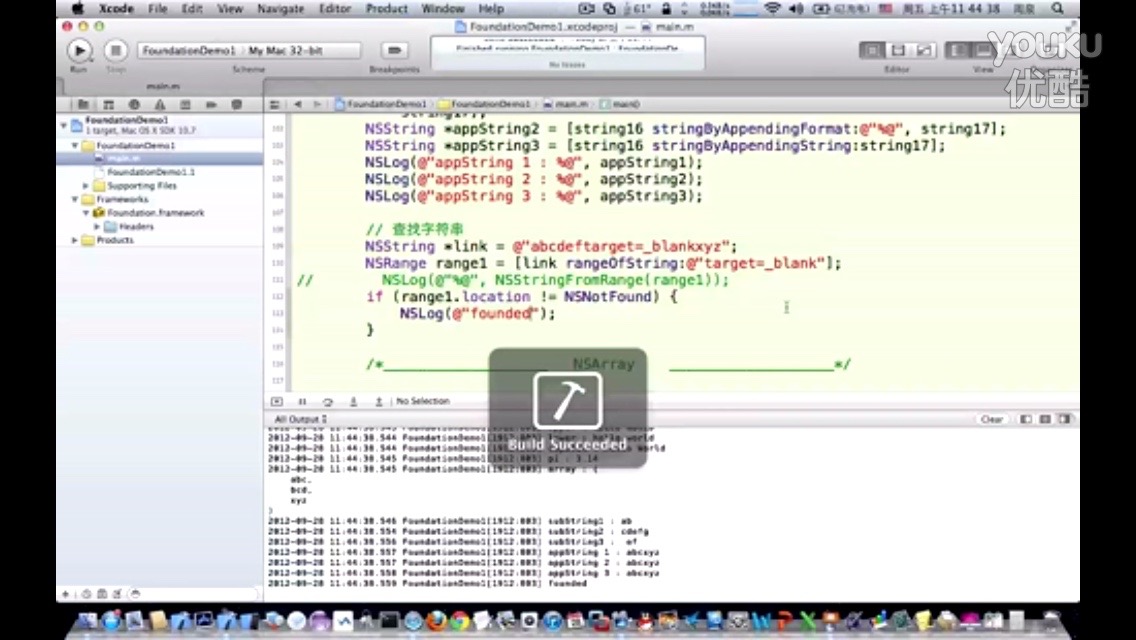Show the Breakpoint navigator
This screenshot has width=1136, height=640.
point(211,104)
